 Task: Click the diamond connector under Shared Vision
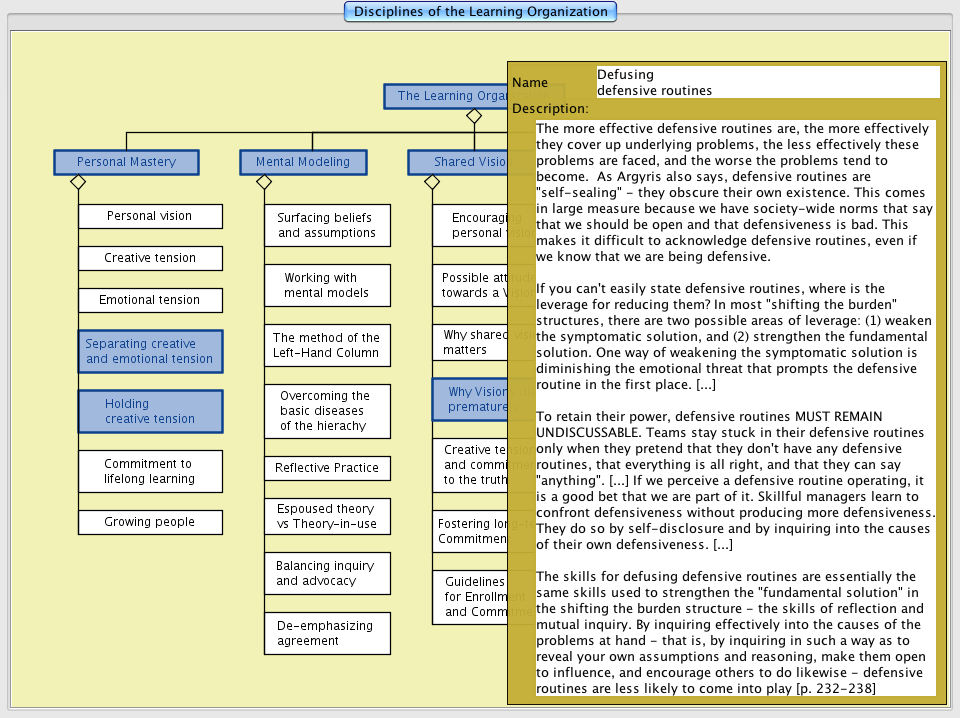click(x=432, y=182)
